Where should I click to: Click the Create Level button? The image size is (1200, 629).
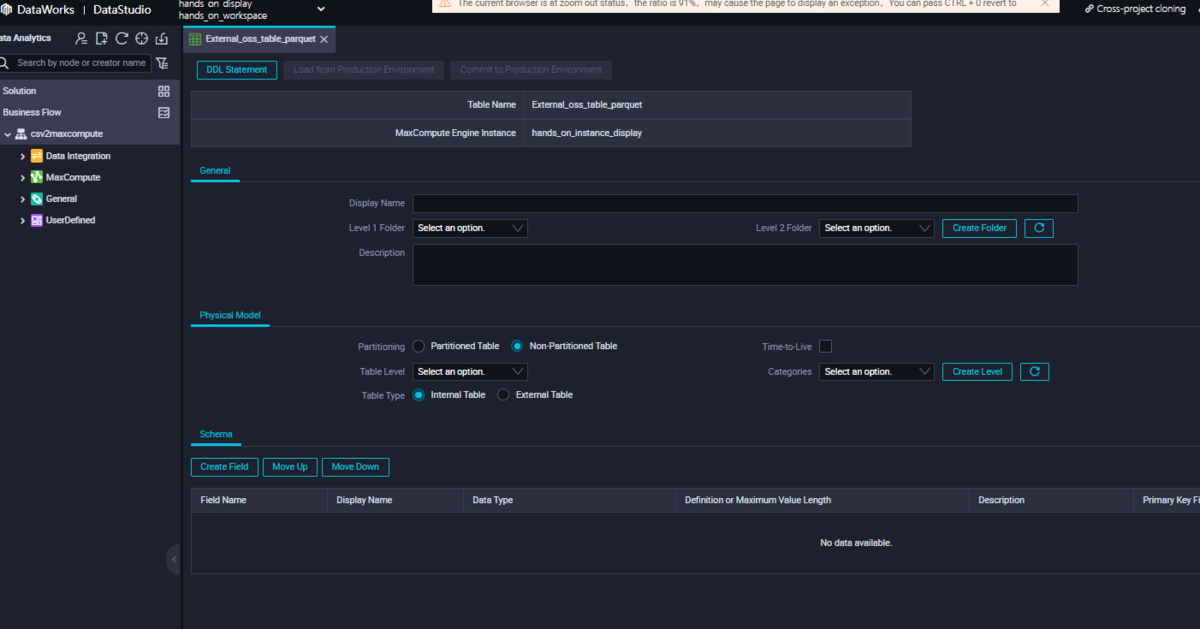pos(977,371)
